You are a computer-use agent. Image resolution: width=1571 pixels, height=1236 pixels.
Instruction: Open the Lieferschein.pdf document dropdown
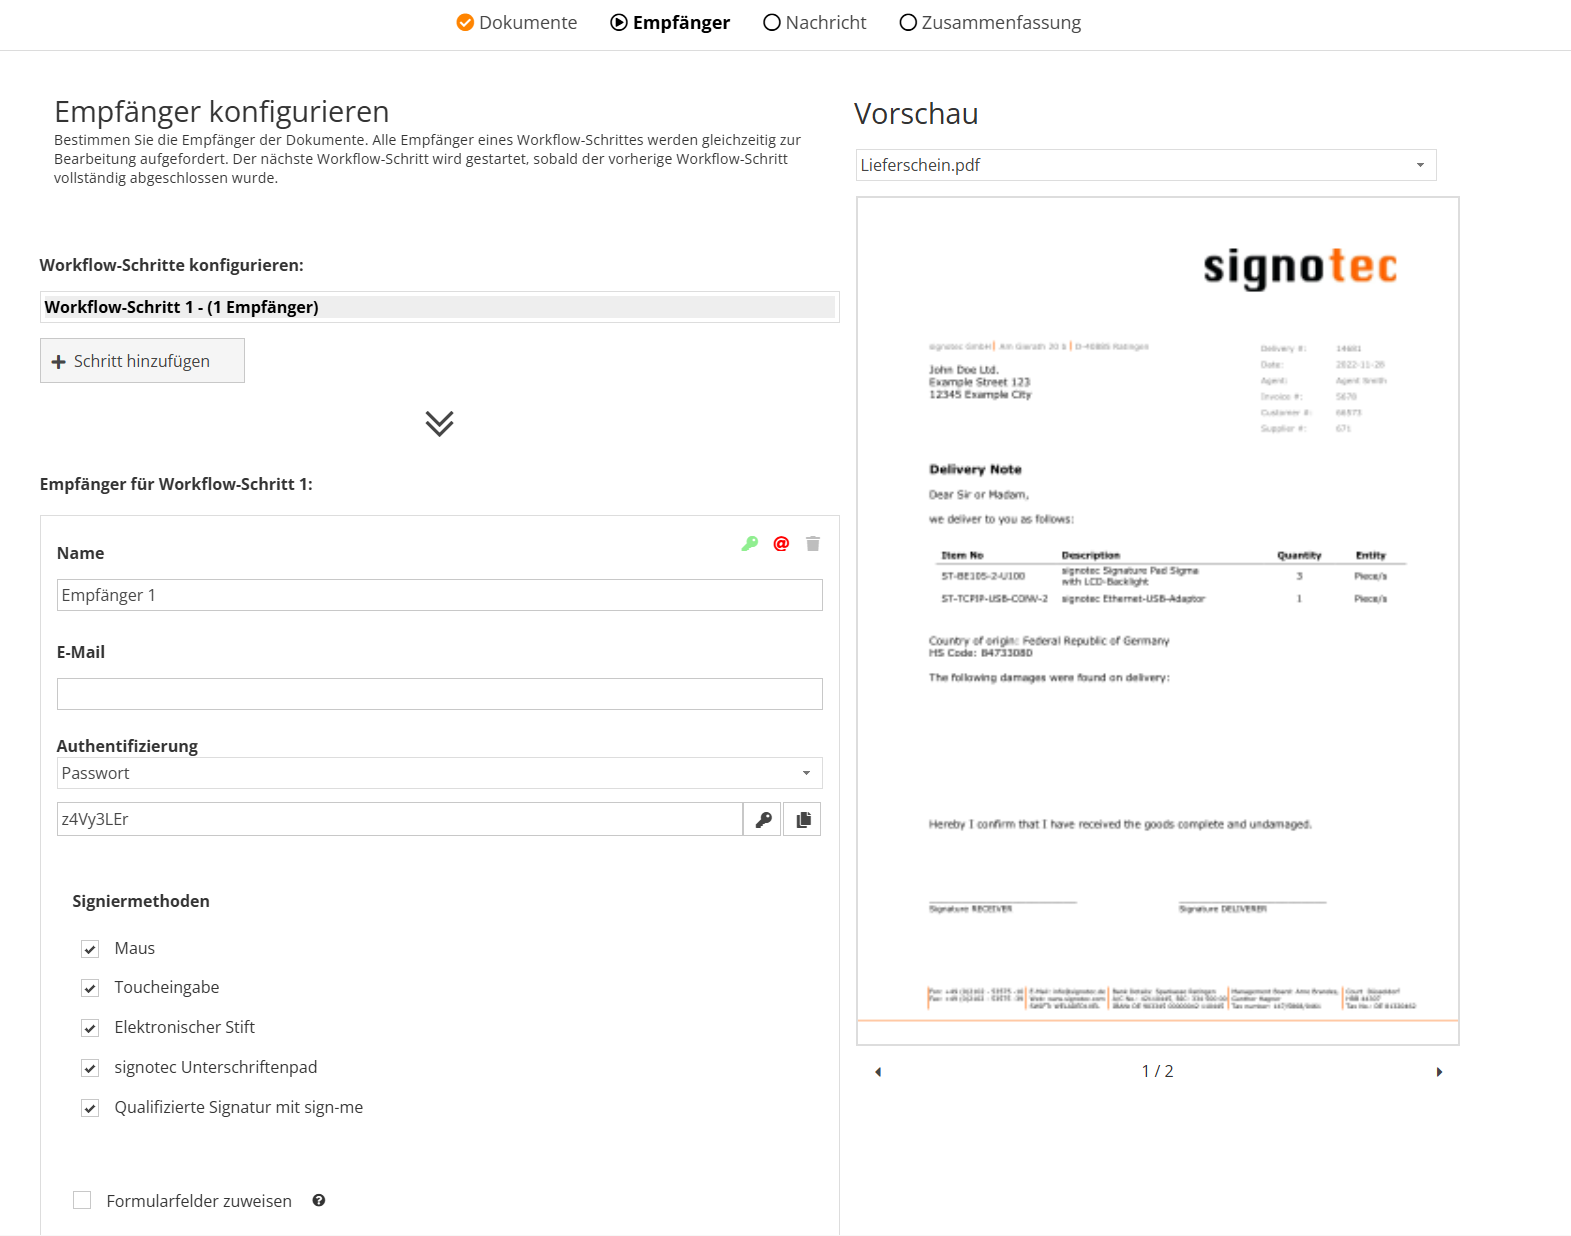coord(1146,165)
